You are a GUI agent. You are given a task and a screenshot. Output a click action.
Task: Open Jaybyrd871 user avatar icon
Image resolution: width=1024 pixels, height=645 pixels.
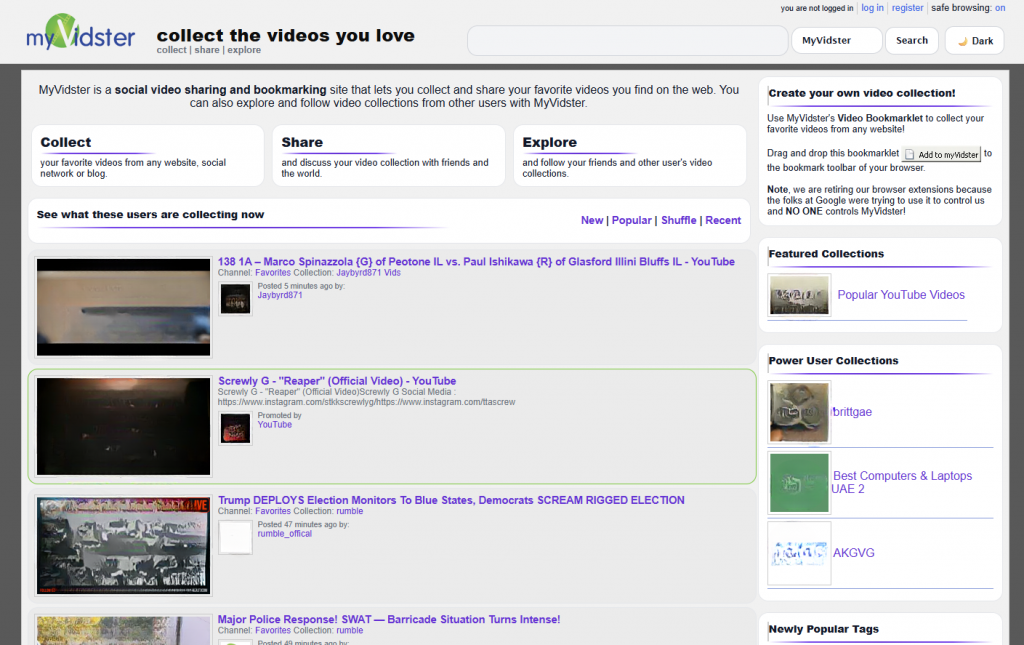(235, 298)
